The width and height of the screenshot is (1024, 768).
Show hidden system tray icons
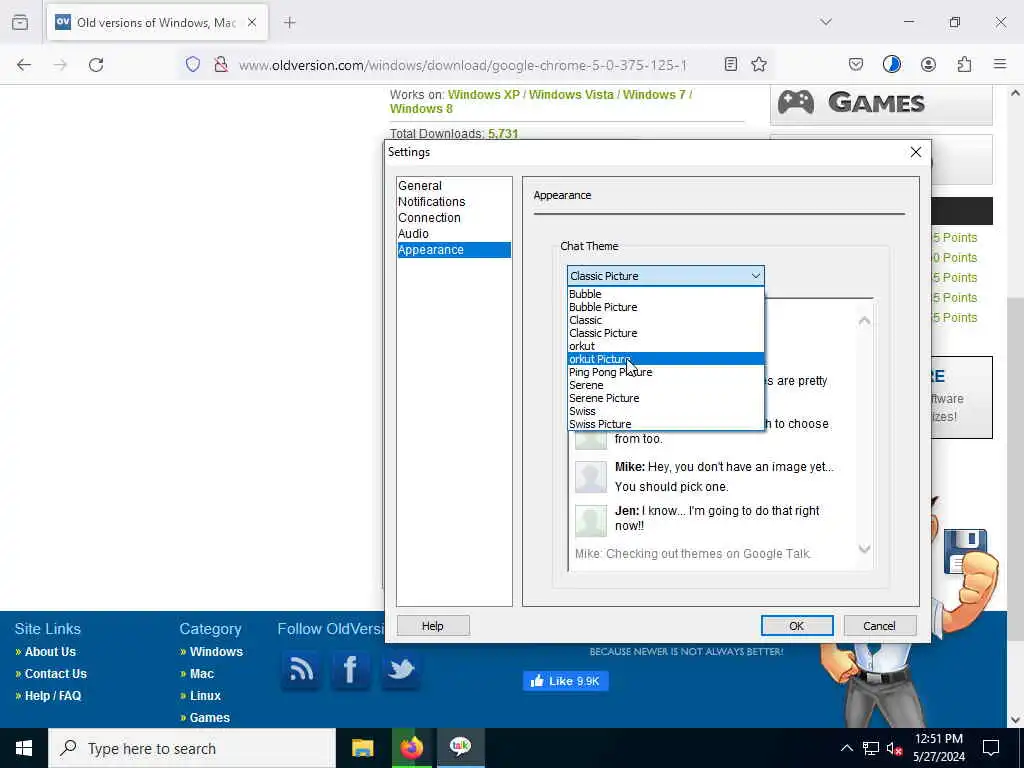pyautogui.click(x=846, y=748)
